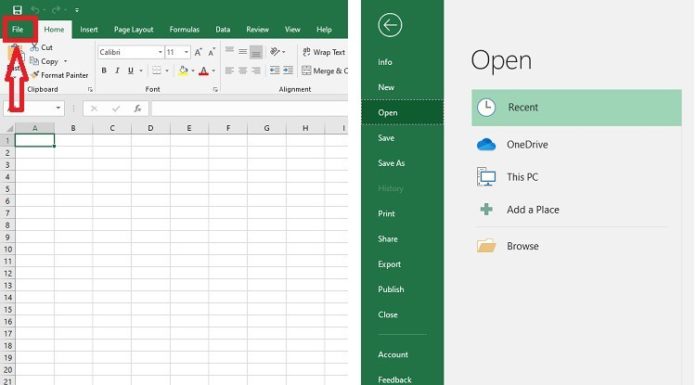Click the Bottom Align icon
Screen dimensions: 696x385
[x=256, y=52]
